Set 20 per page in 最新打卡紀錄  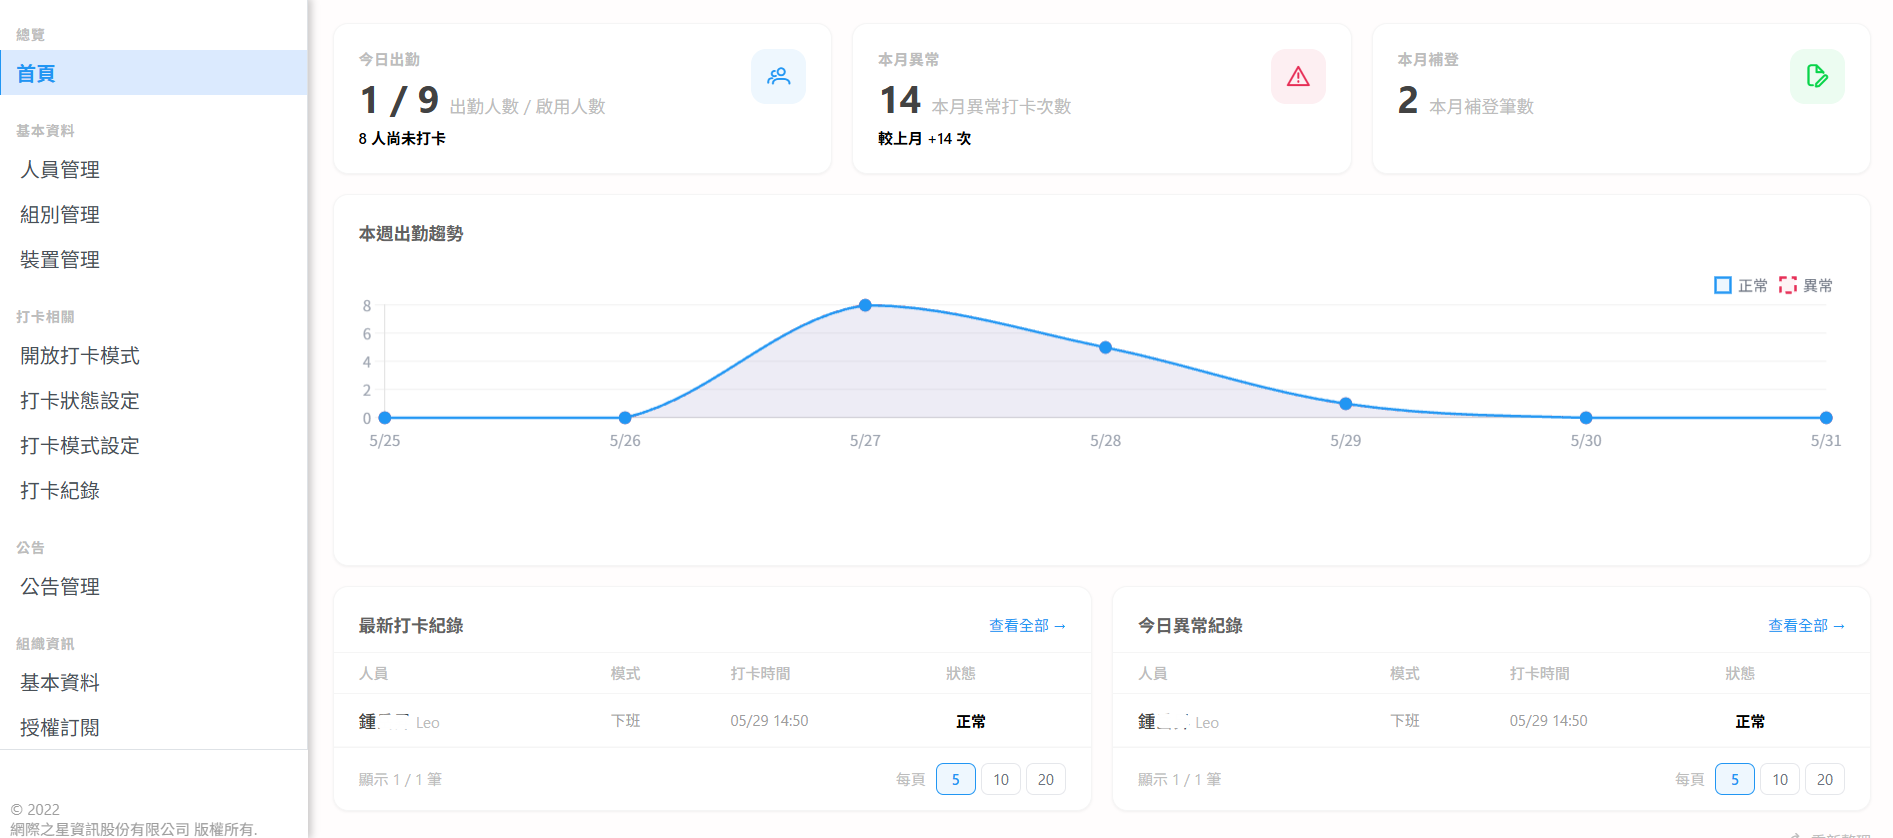pyautogui.click(x=1046, y=779)
